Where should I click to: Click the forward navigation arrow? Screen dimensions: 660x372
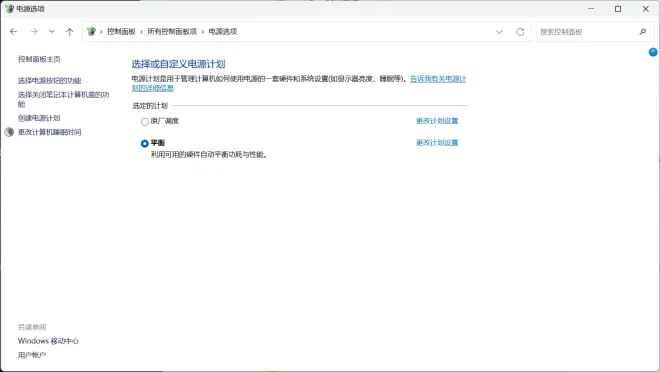[34, 32]
